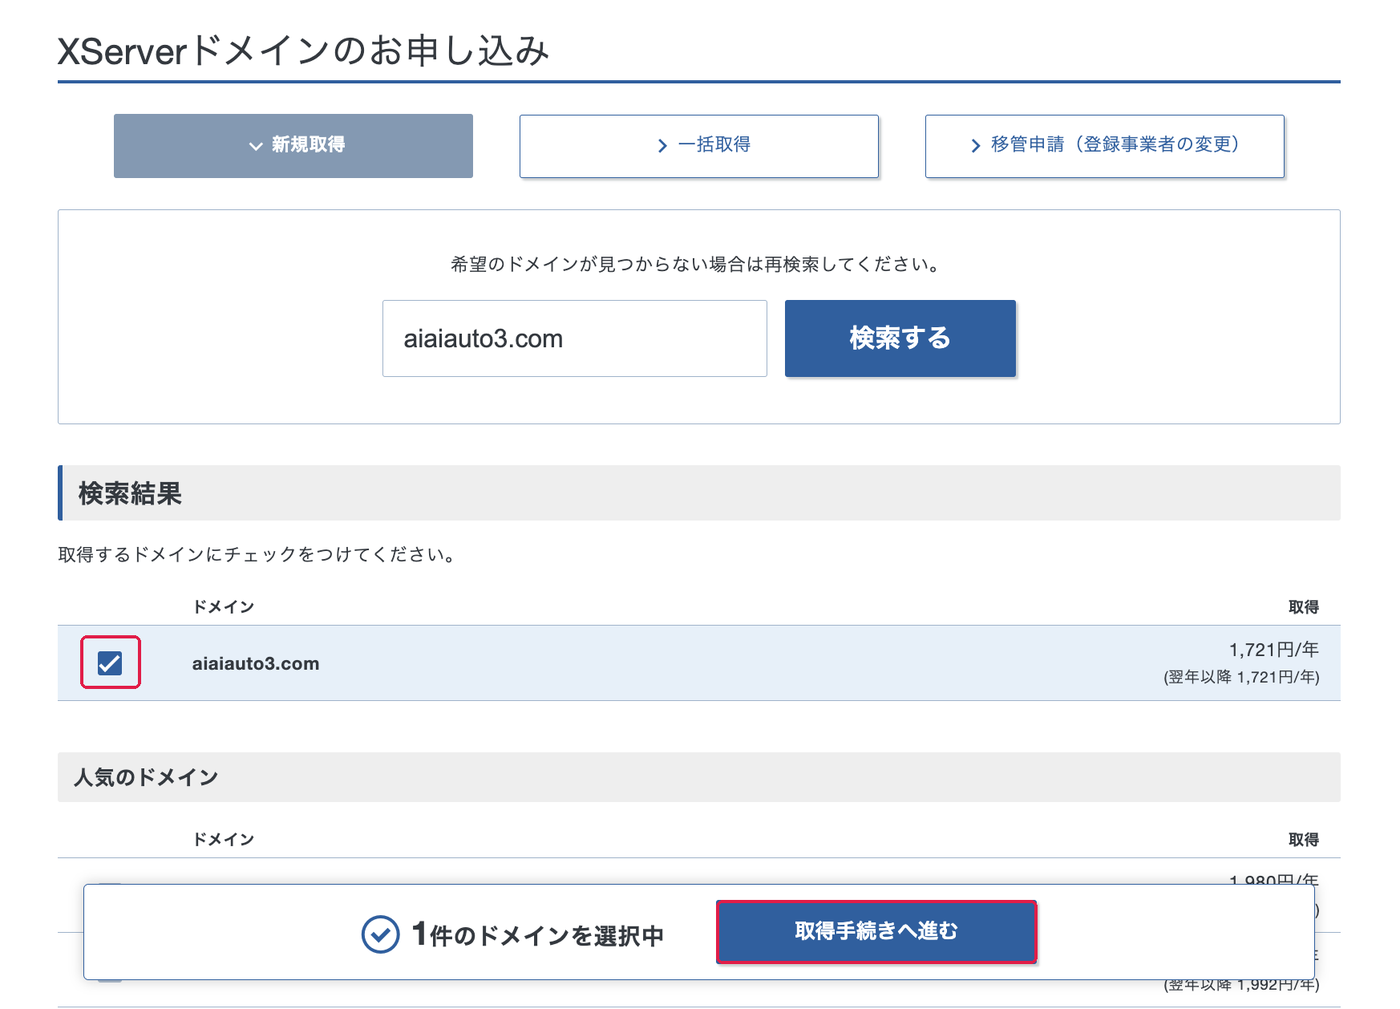This screenshot has height=1009, width=1400.
Task: Click 取得手続きへ進む button
Action: coord(876,932)
